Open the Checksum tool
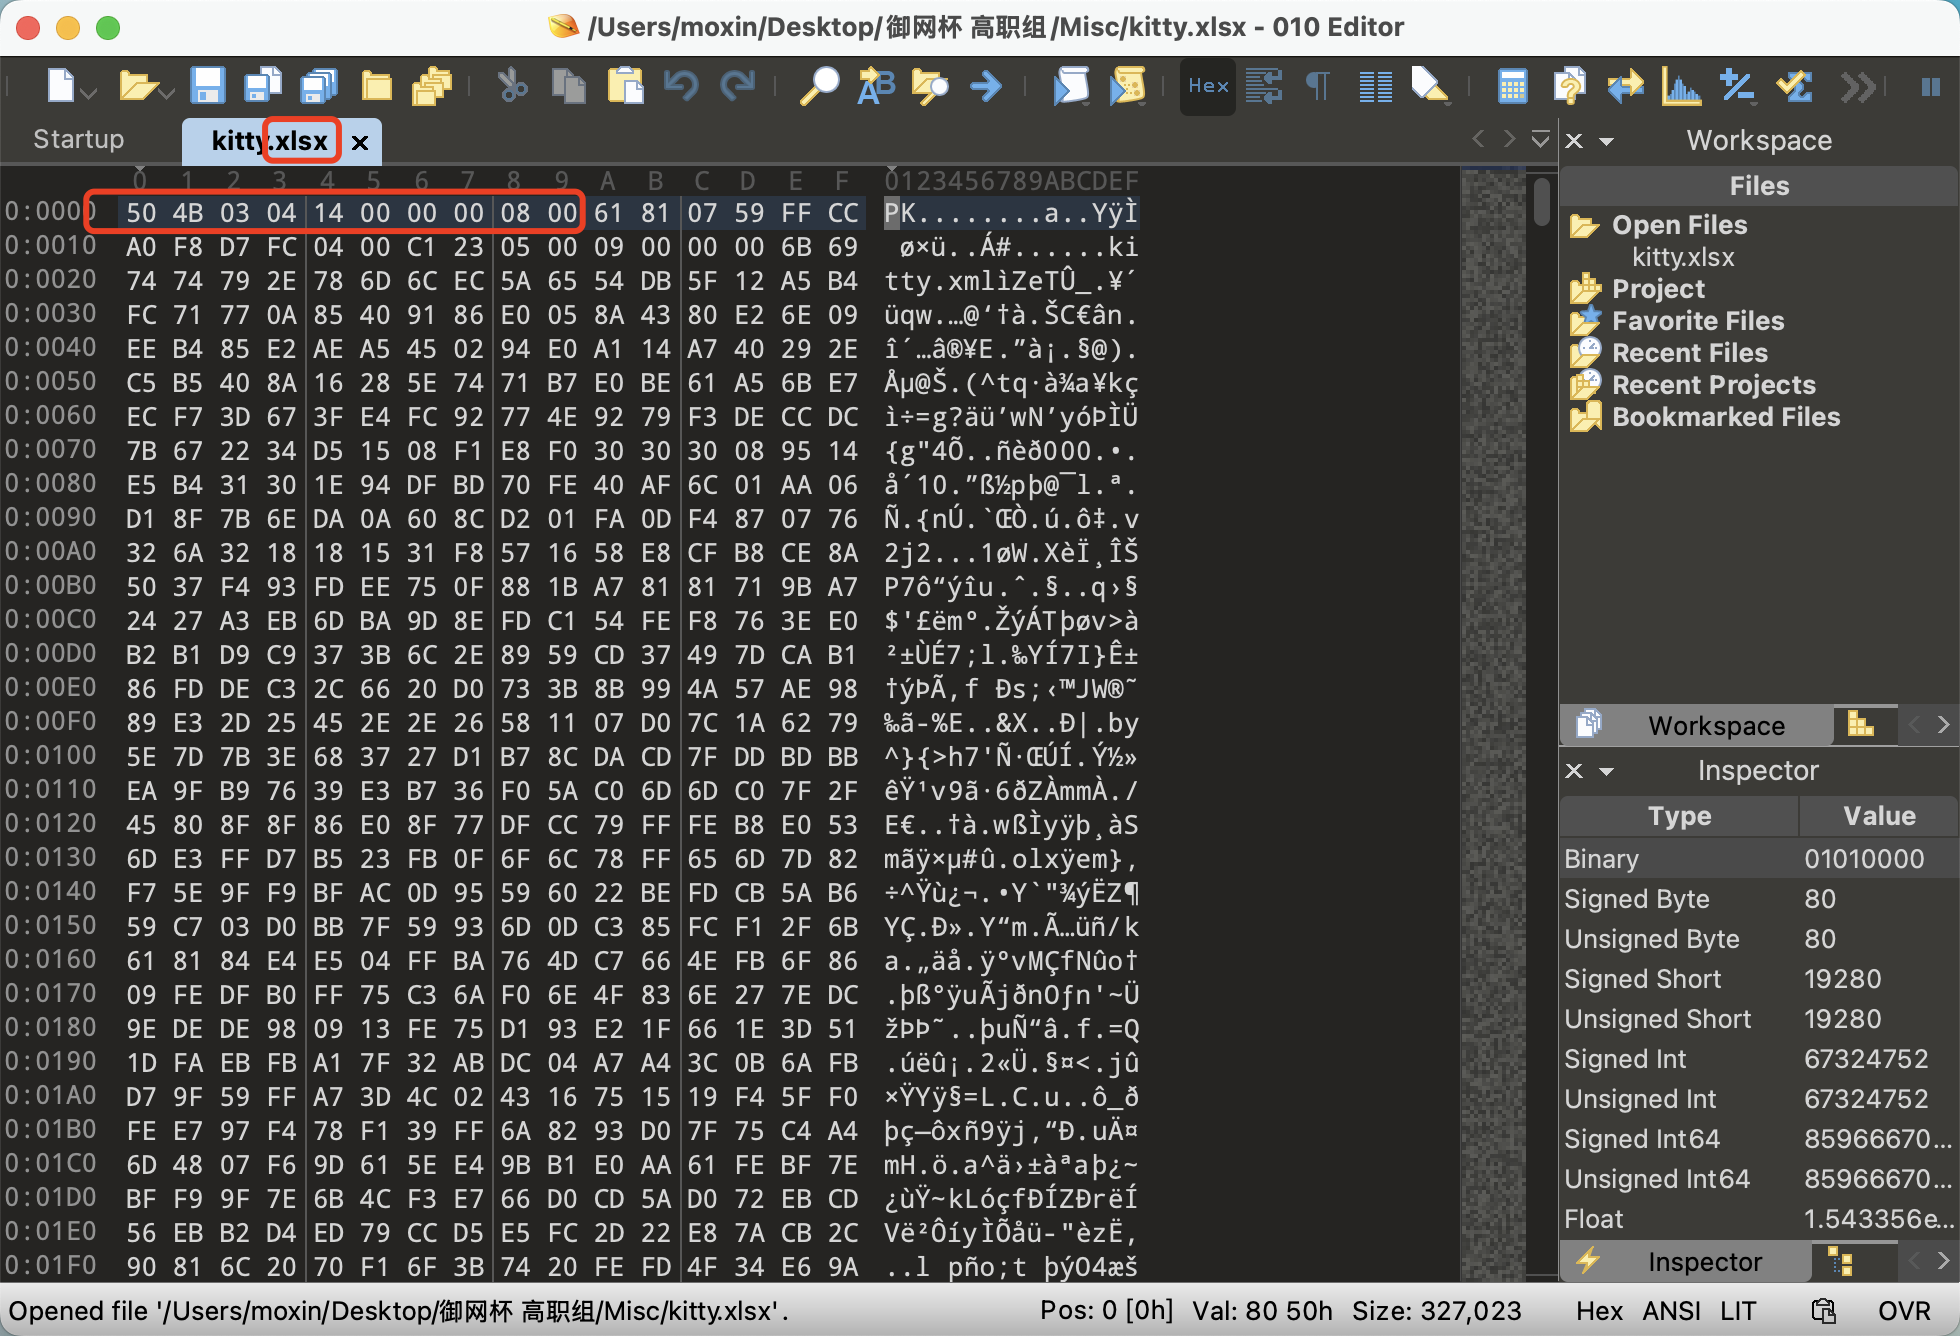1960x1336 pixels. 1795,86
